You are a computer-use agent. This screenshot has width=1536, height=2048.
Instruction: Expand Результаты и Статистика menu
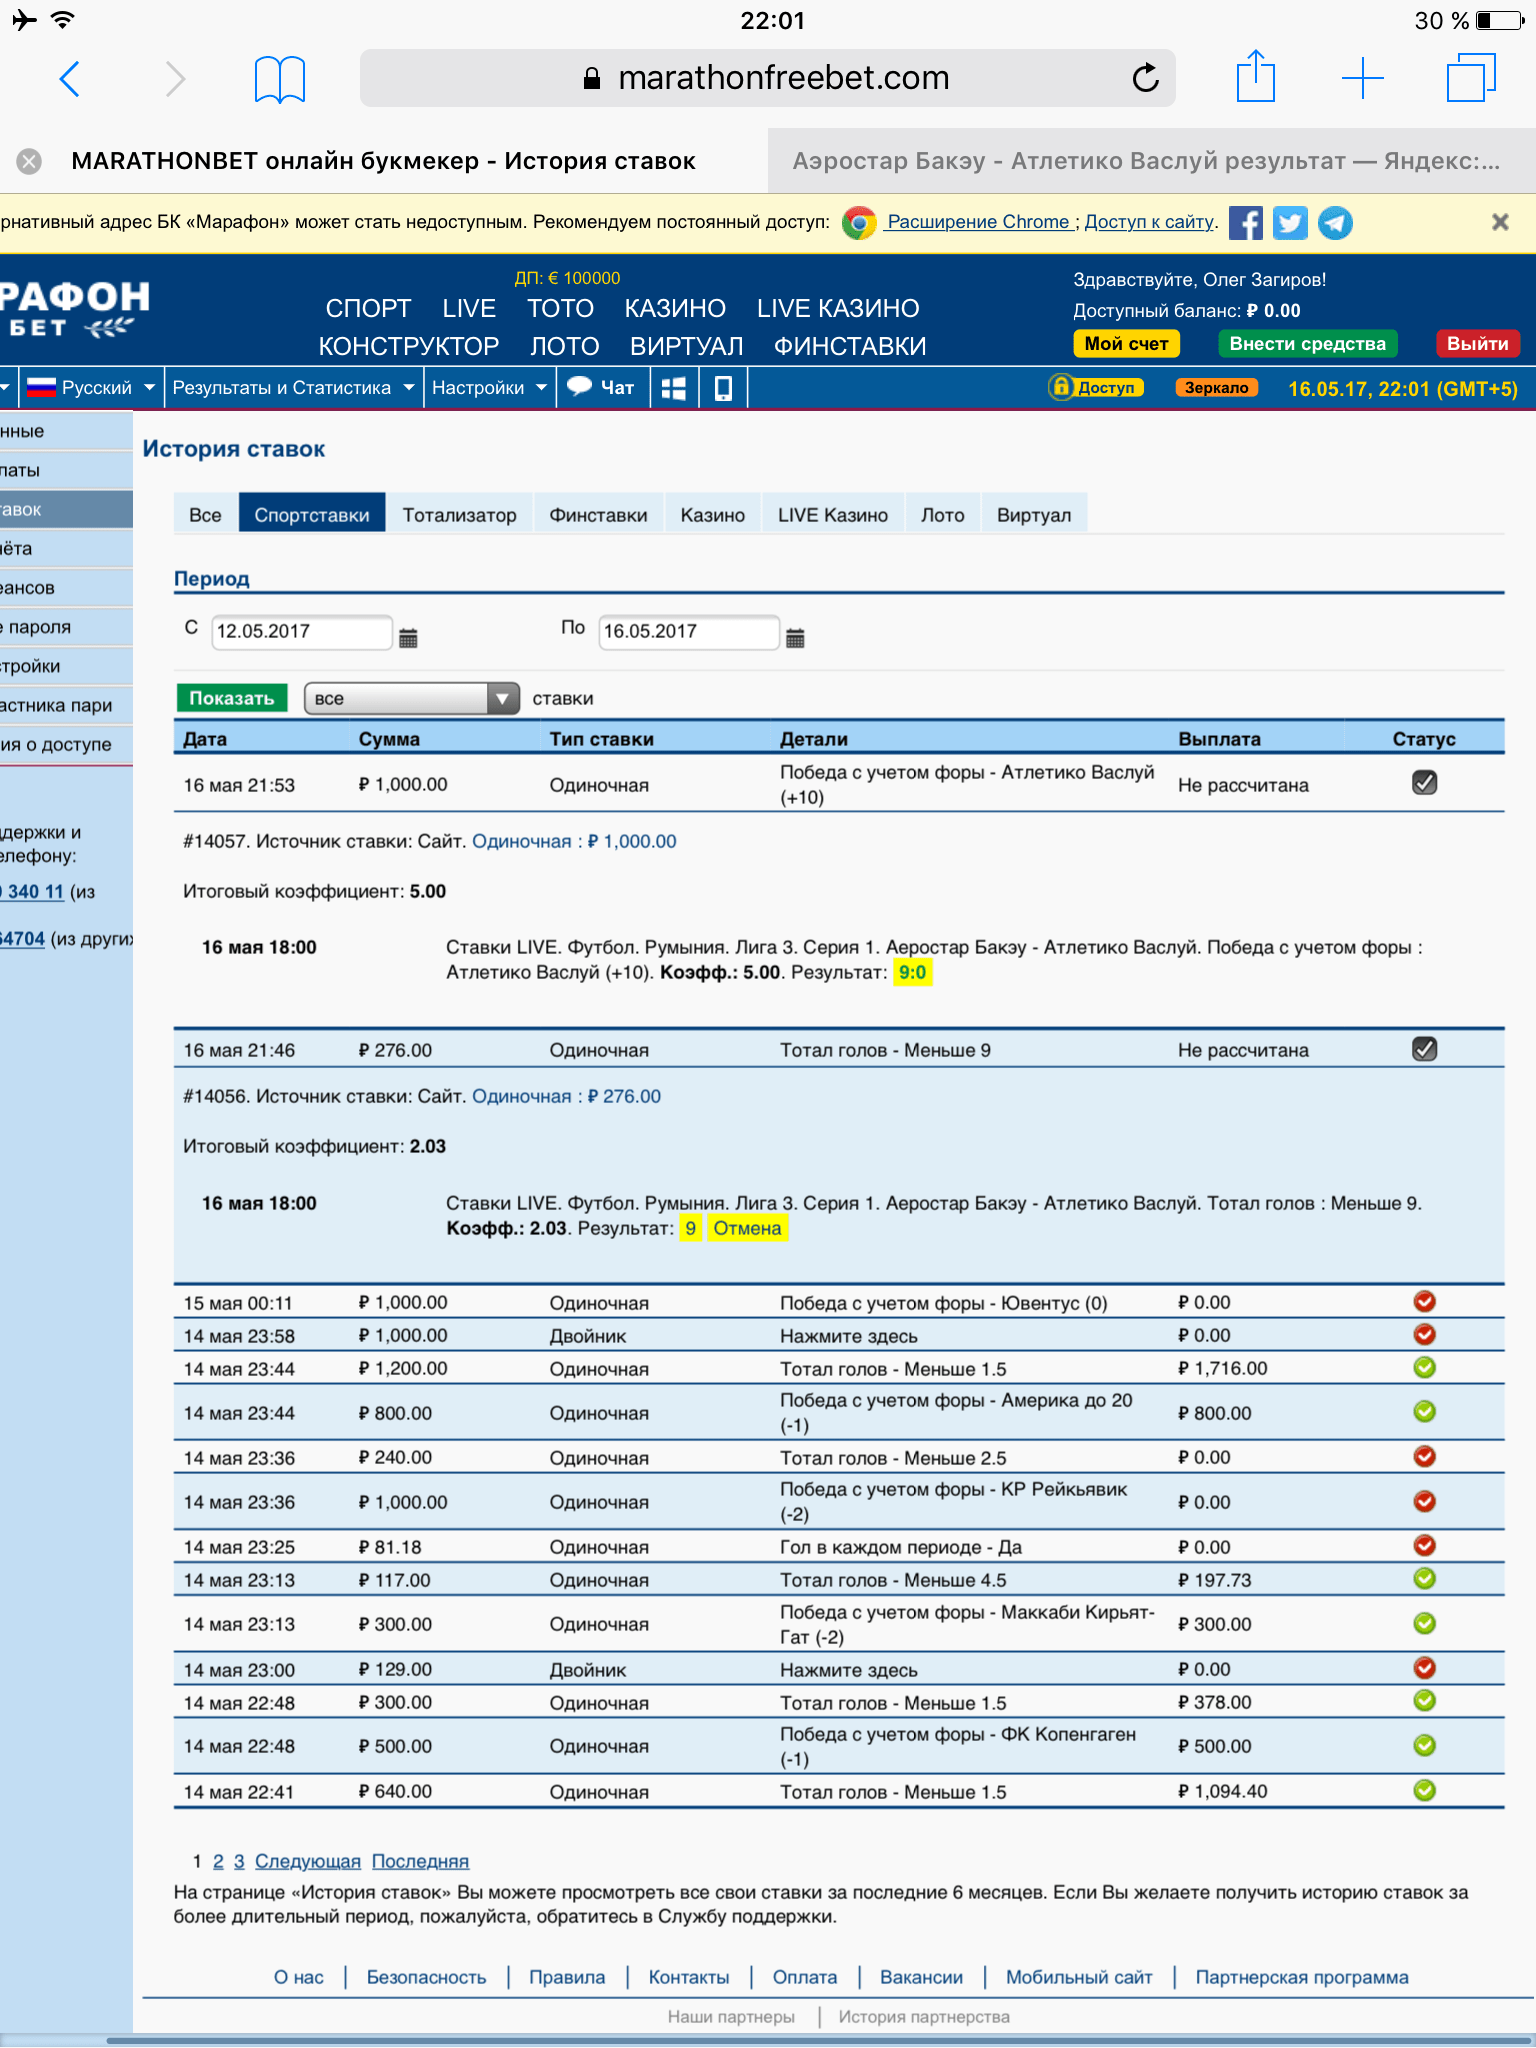[x=292, y=388]
